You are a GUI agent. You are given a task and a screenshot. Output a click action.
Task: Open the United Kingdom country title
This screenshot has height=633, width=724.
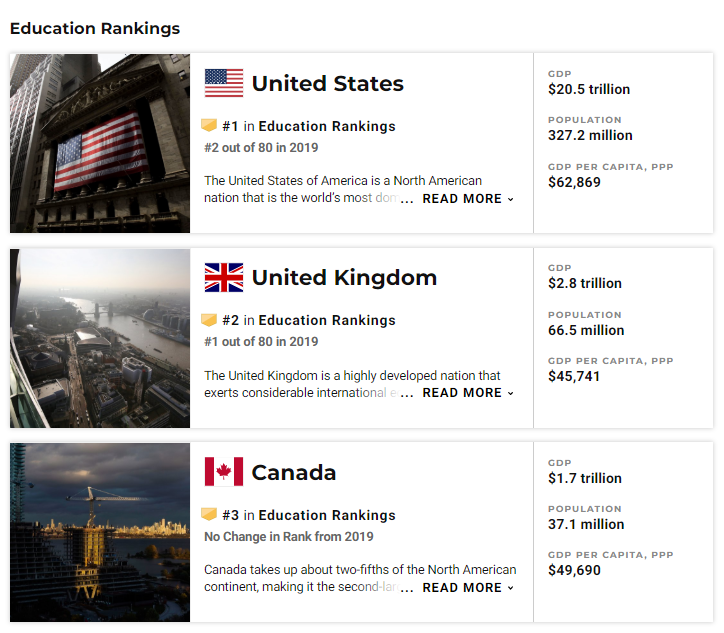(x=344, y=278)
